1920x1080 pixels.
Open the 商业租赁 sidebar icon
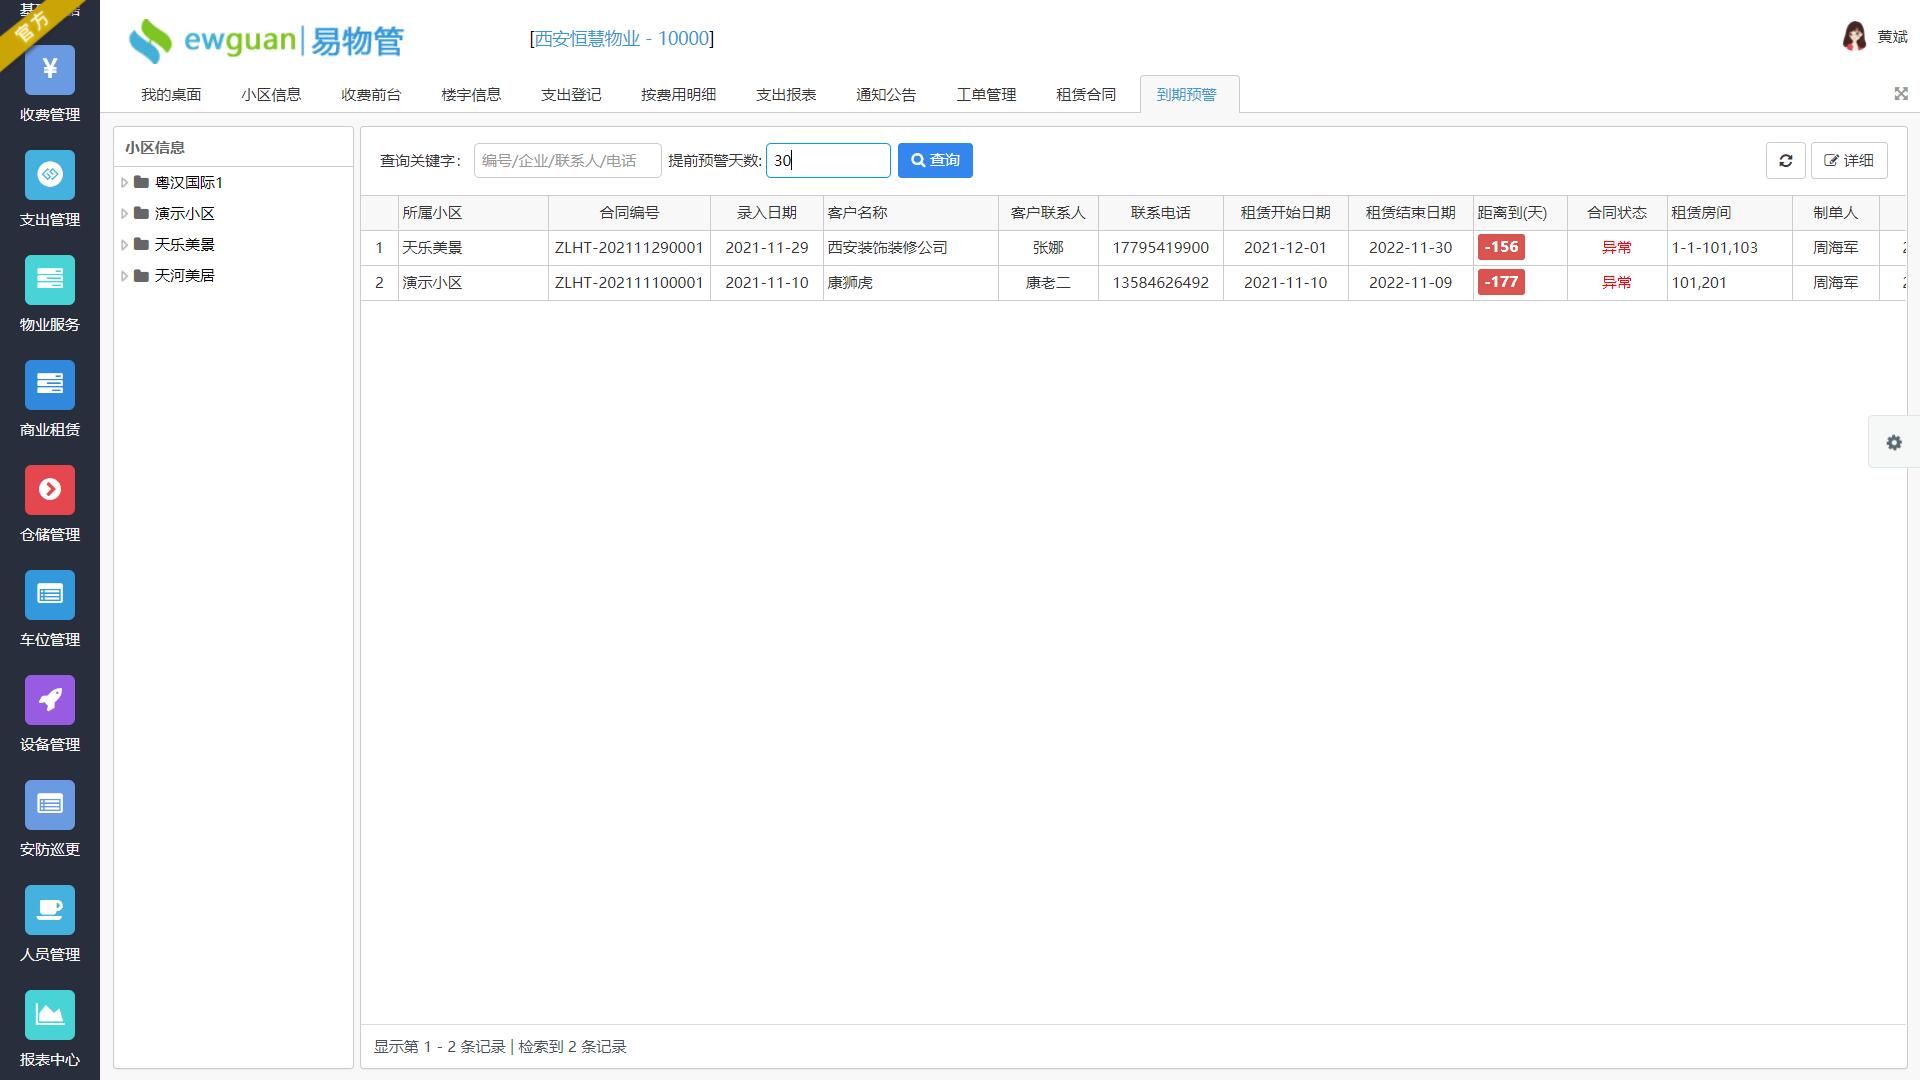(49, 386)
